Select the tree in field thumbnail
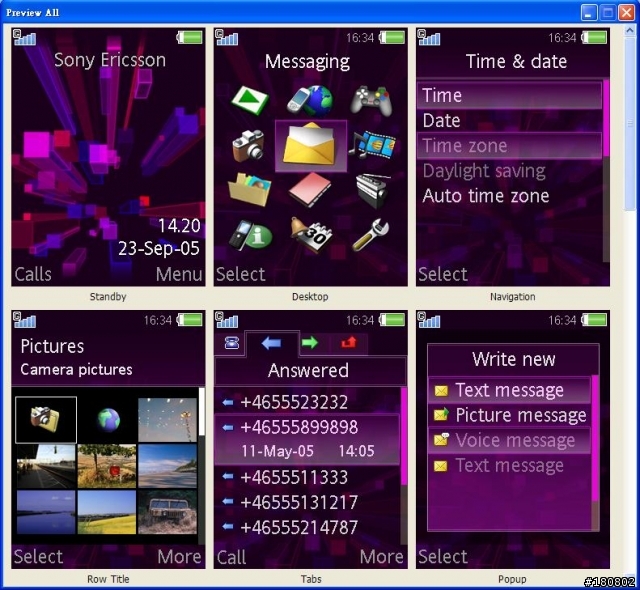 tap(107, 466)
